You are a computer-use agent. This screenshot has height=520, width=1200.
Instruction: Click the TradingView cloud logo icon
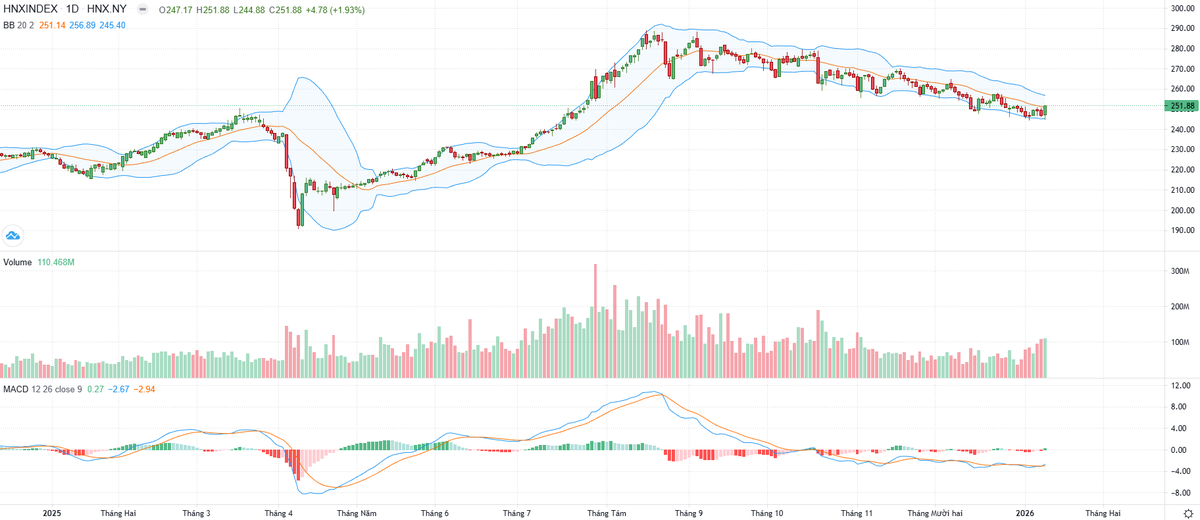tap(13, 236)
